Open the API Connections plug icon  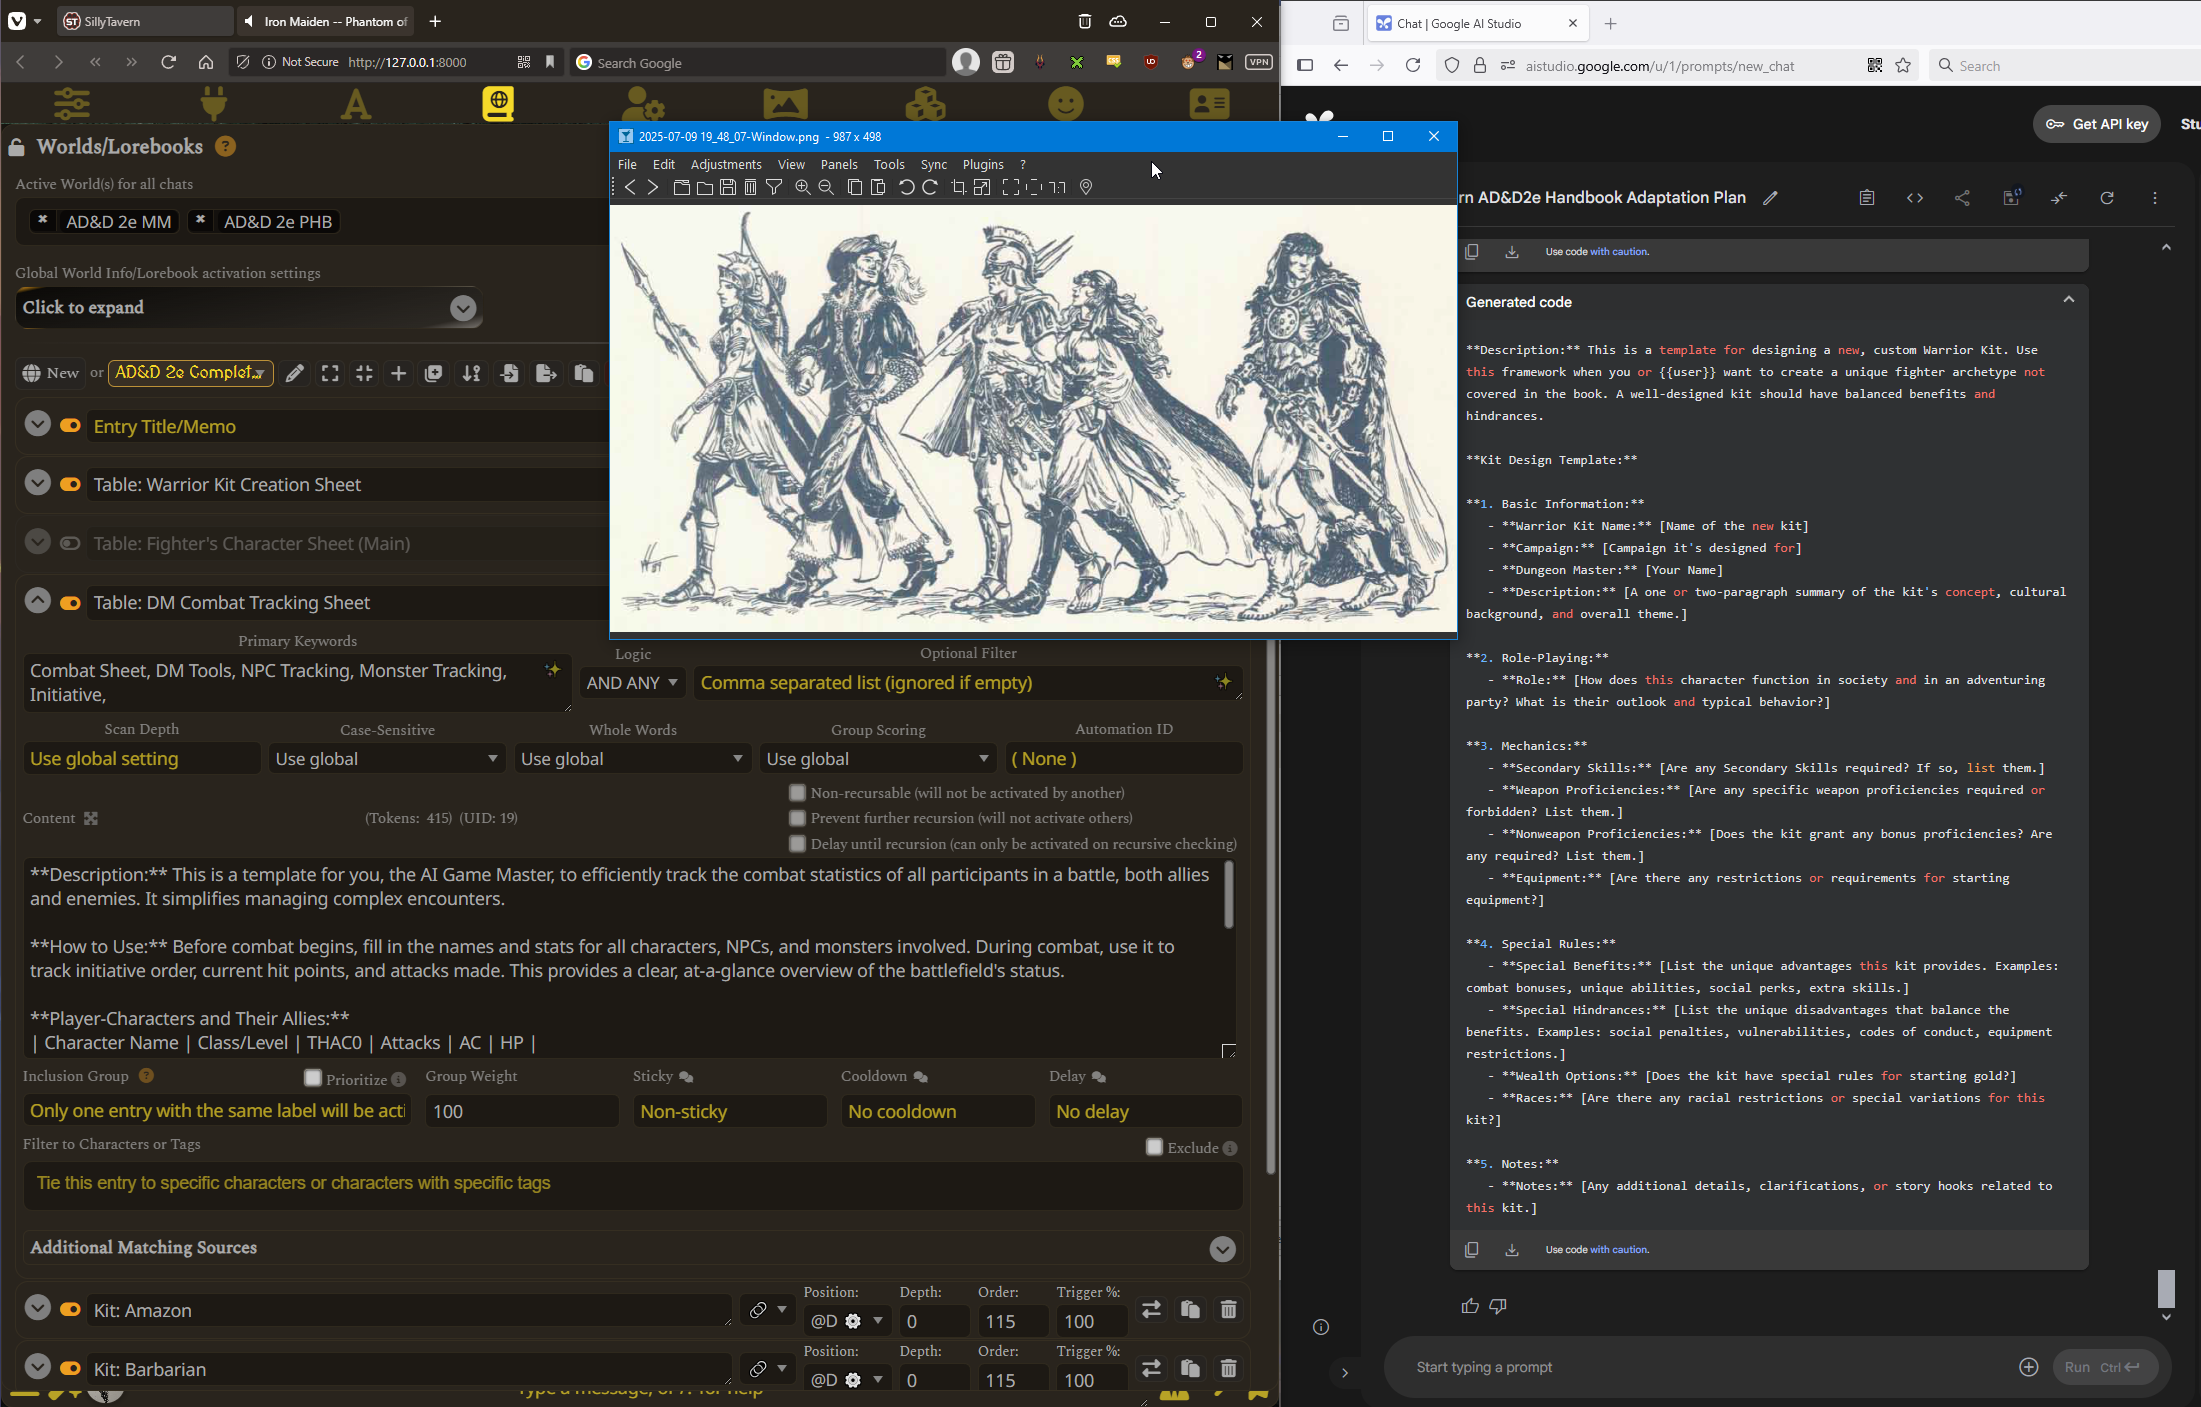tap(214, 104)
